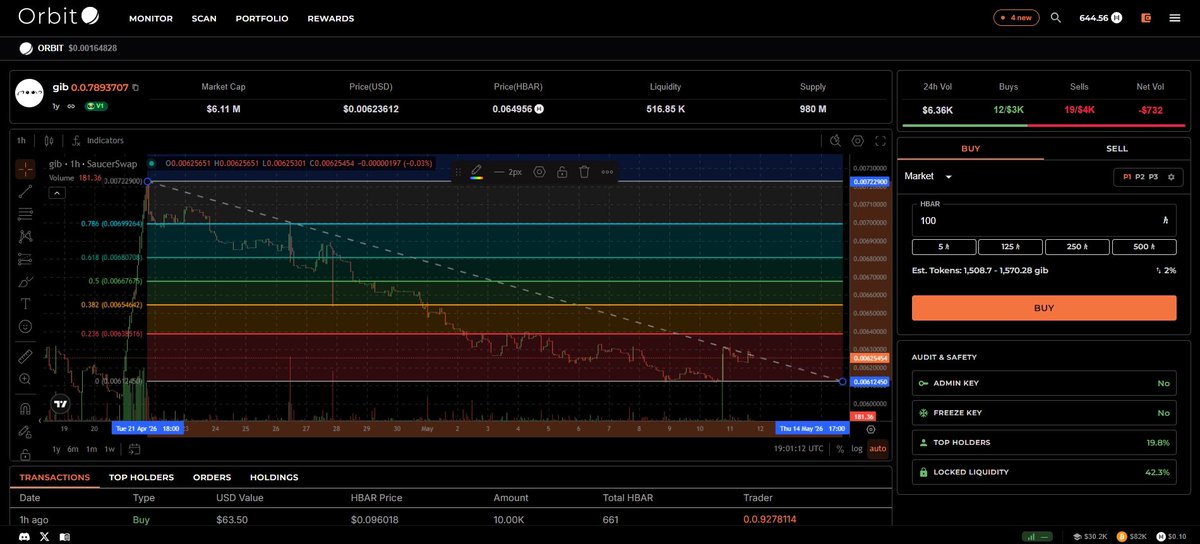Screen dimensions: 1200x544
Task: Change the 1h chart interval
Action: click(x=21, y=141)
